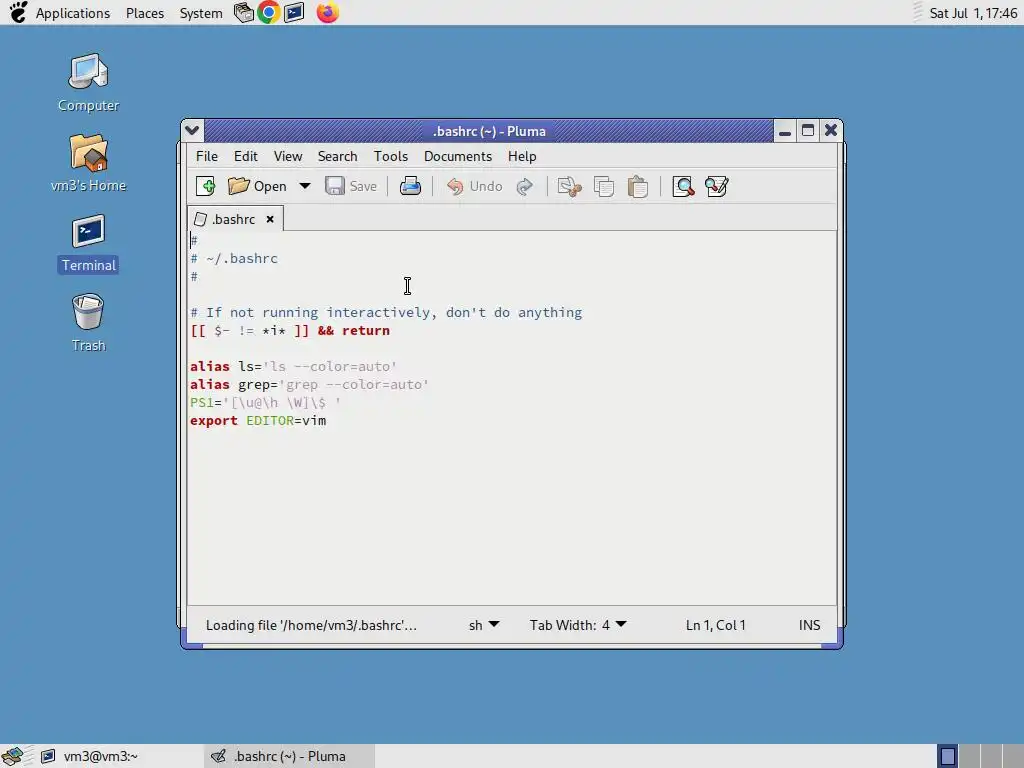The height and width of the screenshot is (768, 1024).
Task: Open the Search menu
Action: [x=338, y=156]
